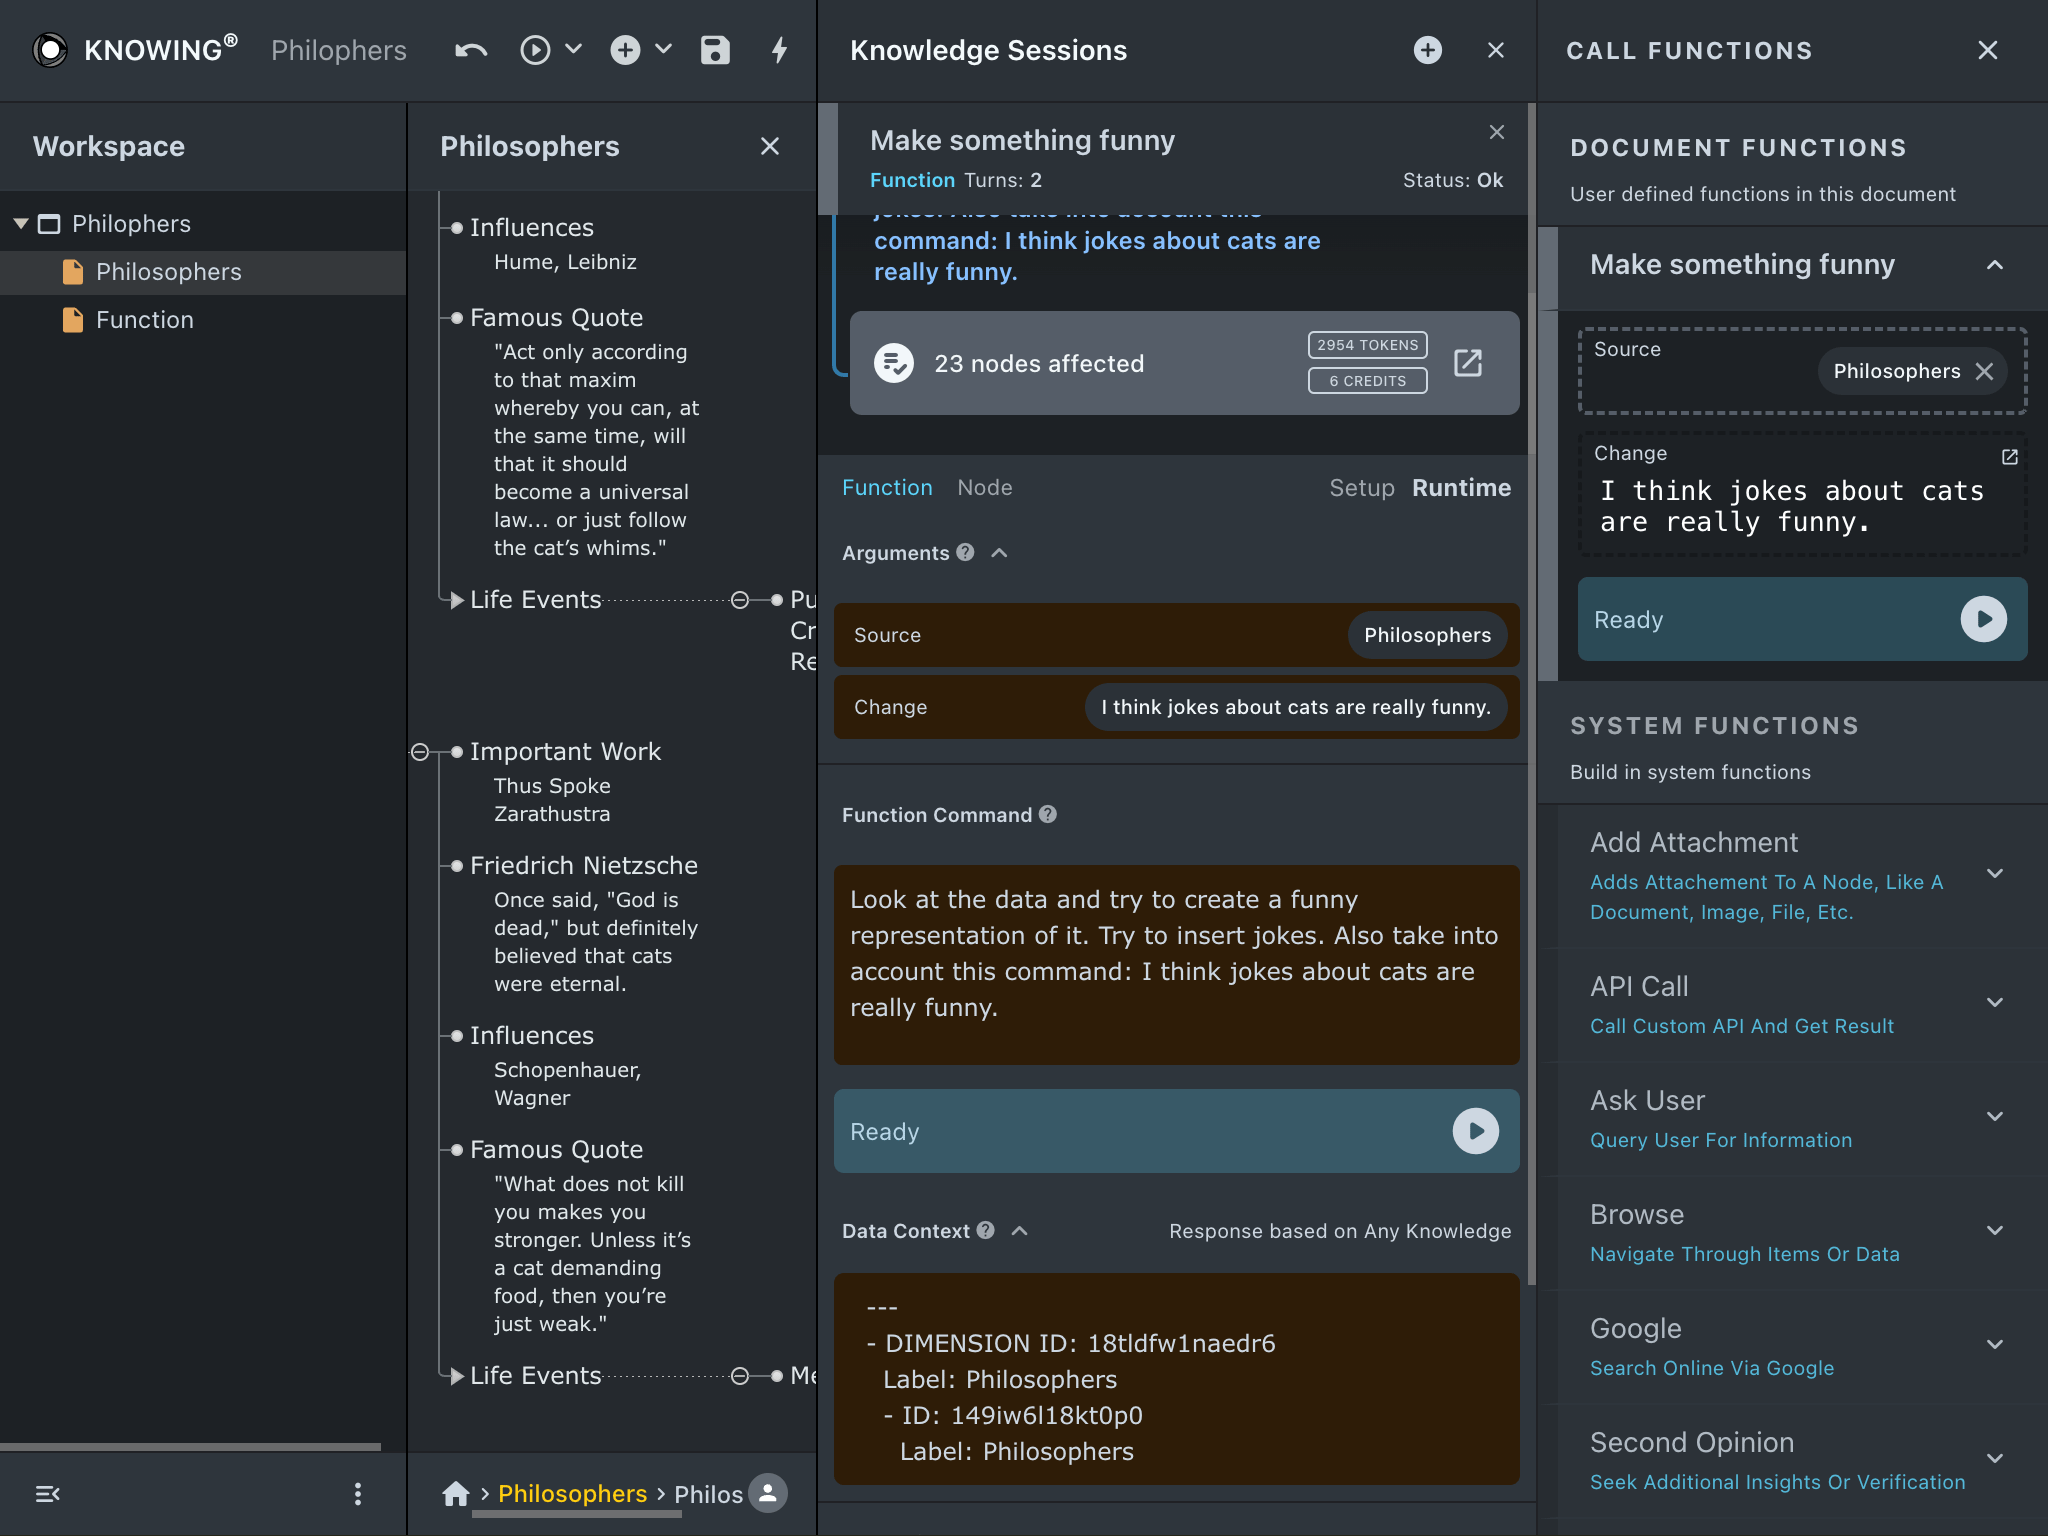Image resolution: width=2048 pixels, height=1536 pixels.
Task: Expand the Add Attachment system function
Action: click(x=1994, y=874)
